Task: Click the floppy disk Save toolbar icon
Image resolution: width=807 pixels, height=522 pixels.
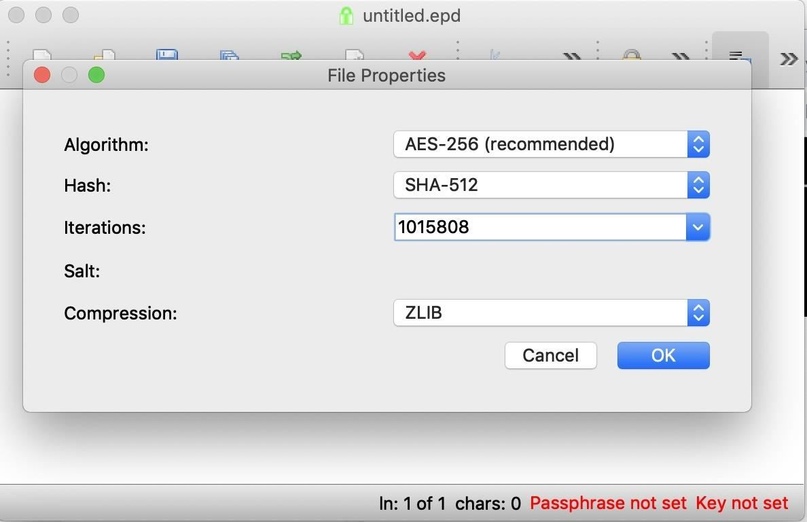Action: coord(167,55)
